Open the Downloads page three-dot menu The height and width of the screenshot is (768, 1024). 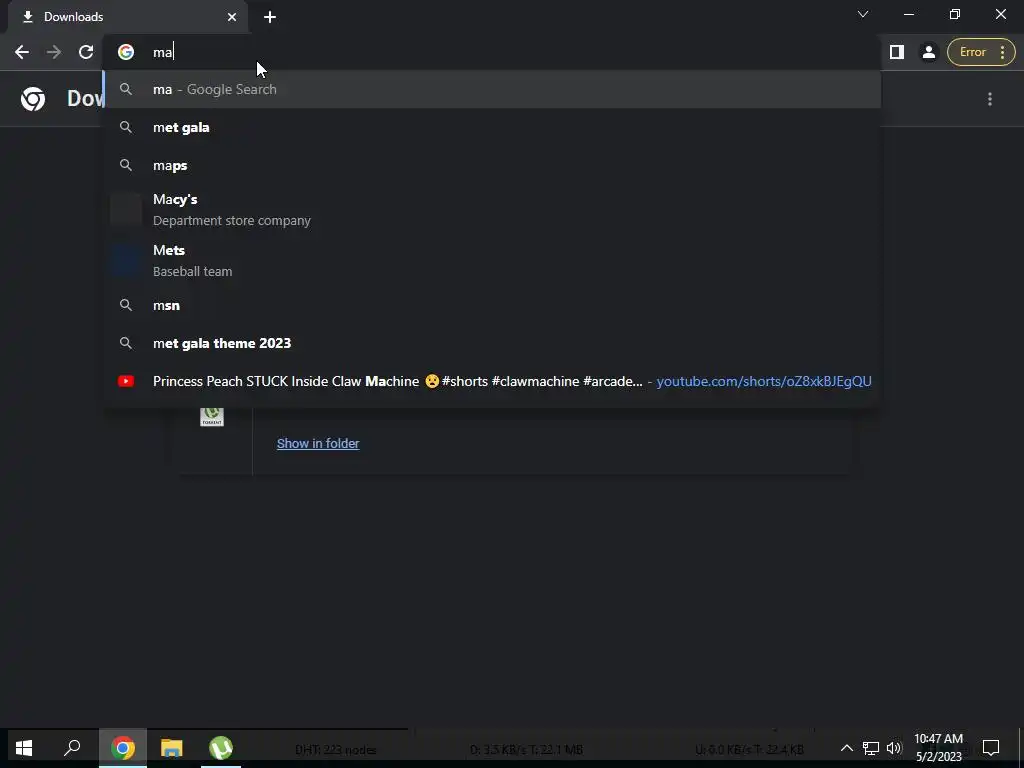[990, 99]
